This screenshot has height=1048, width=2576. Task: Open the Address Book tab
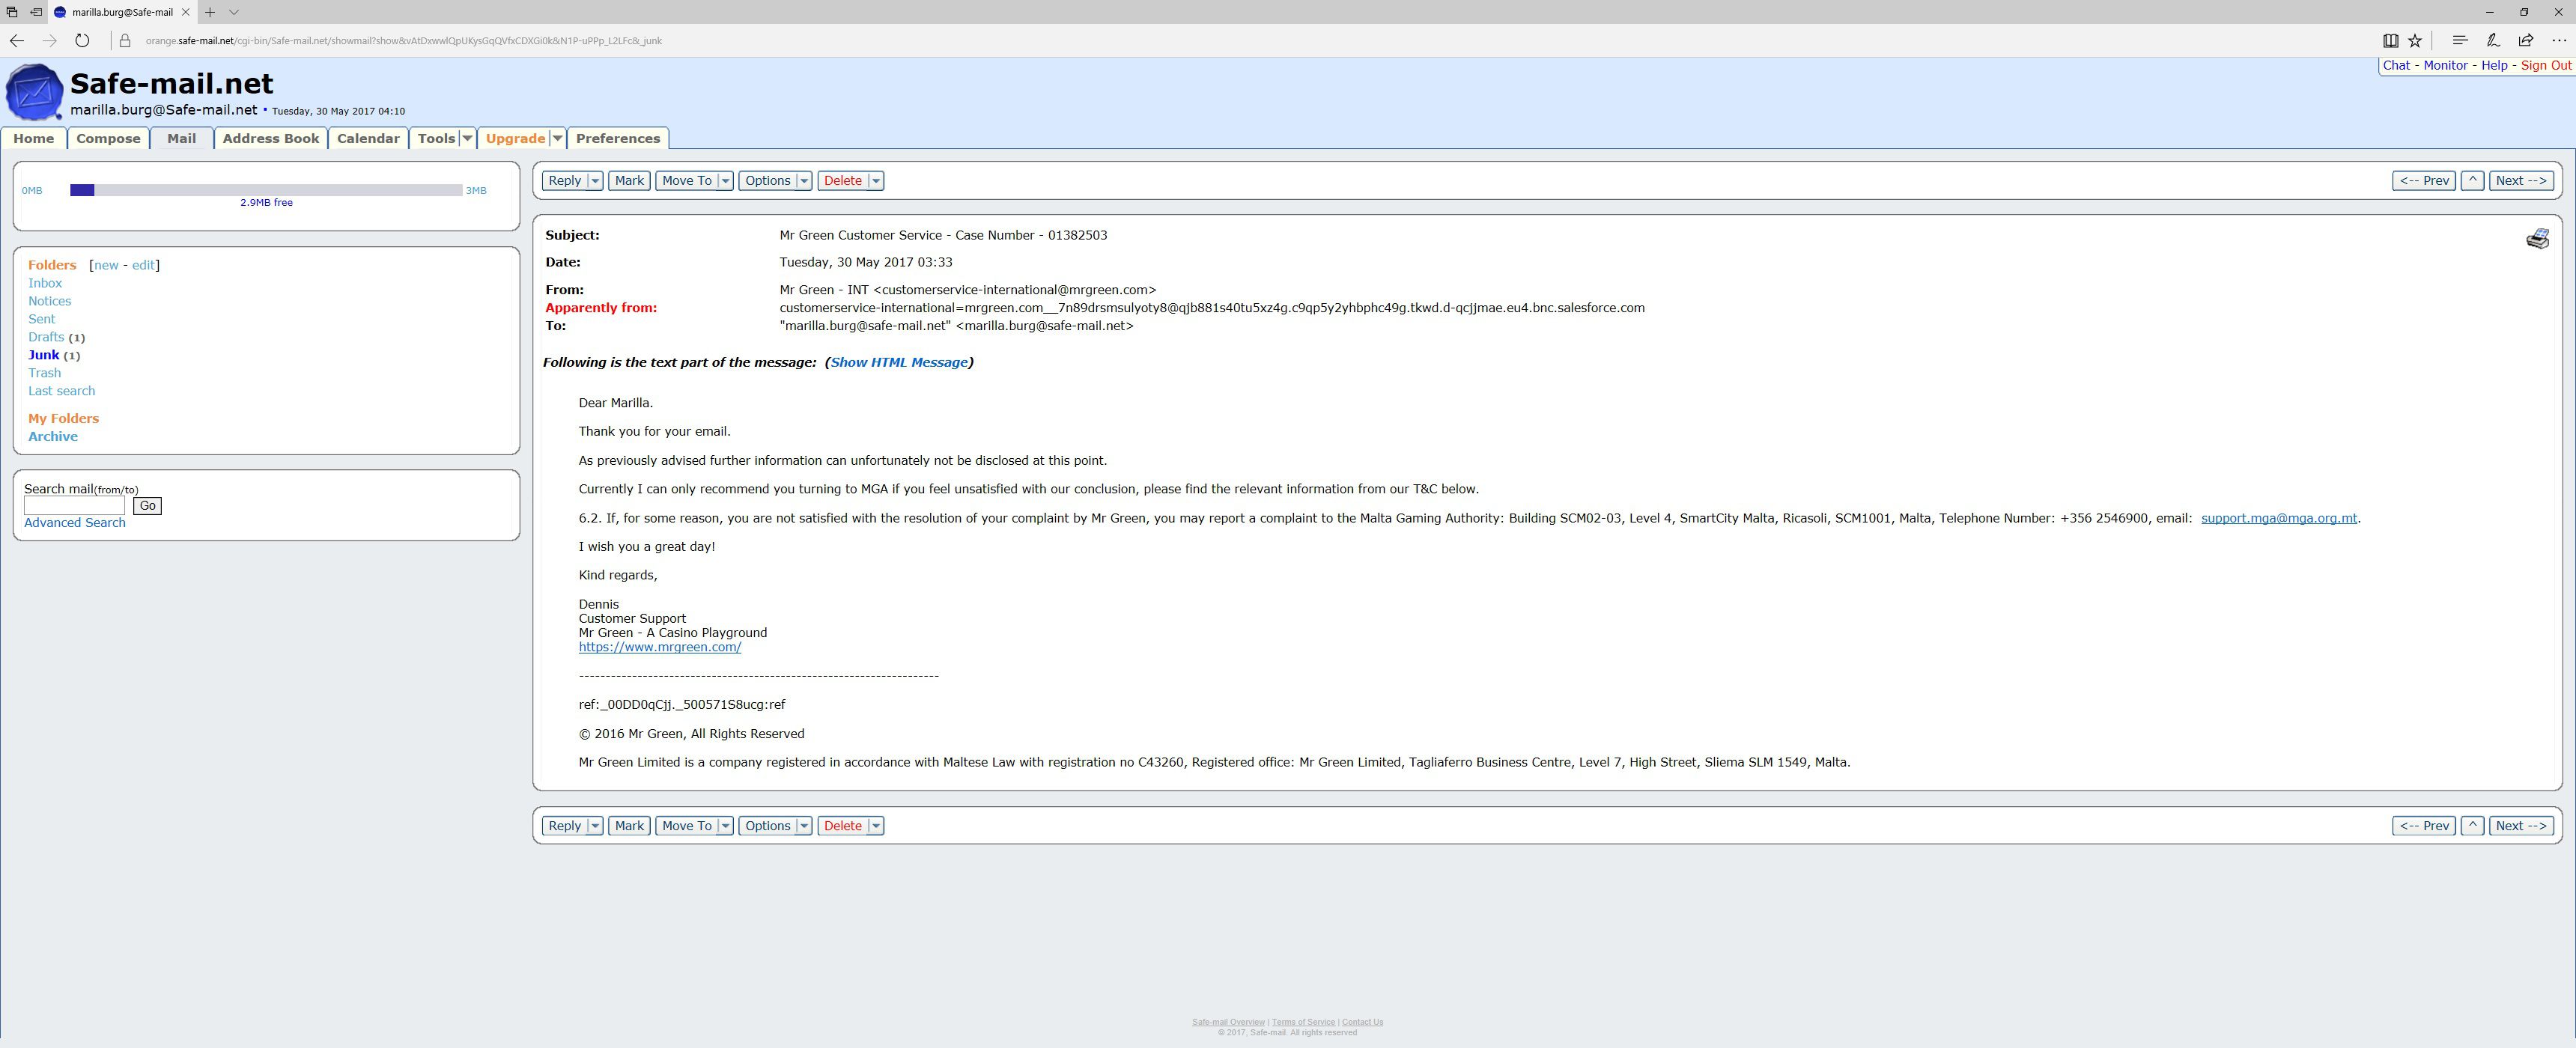click(x=271, y=139)
